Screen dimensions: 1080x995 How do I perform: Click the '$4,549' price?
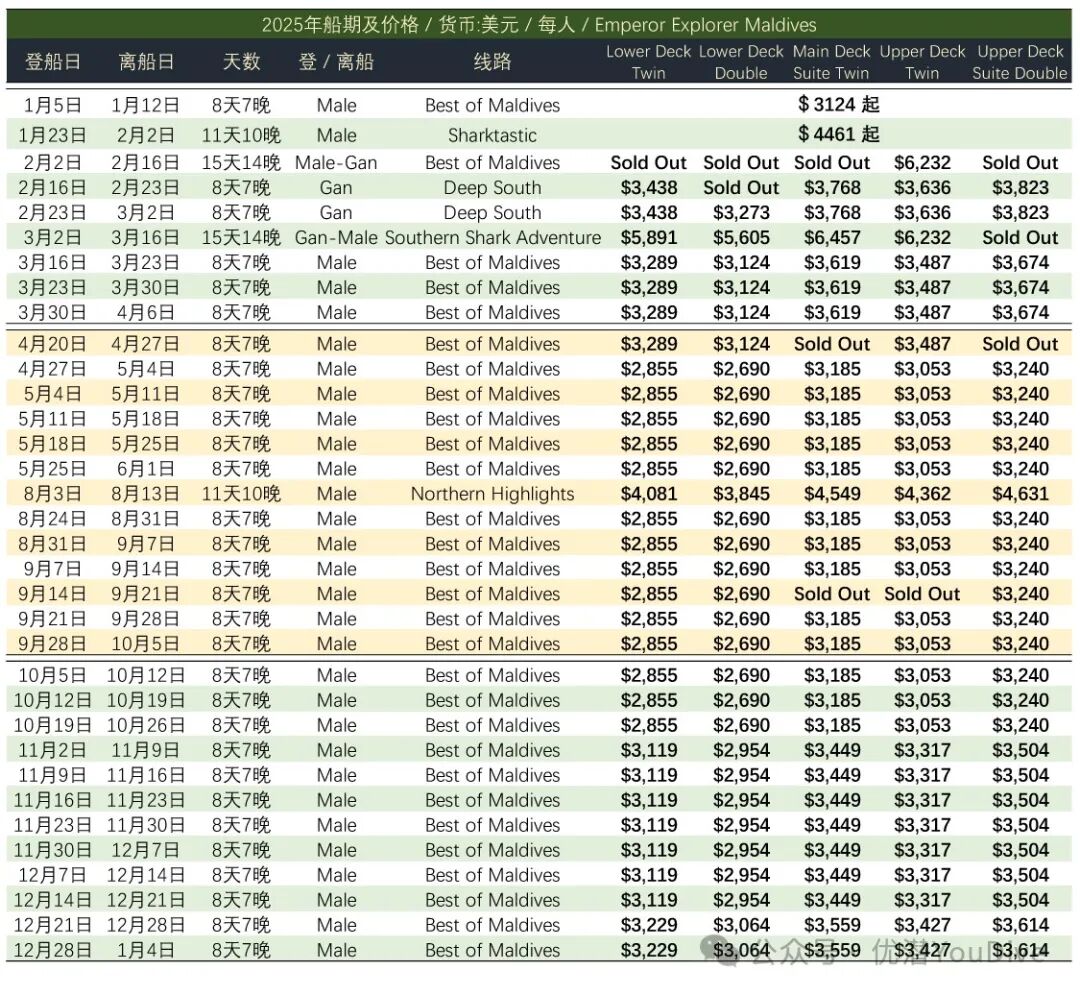832,494
